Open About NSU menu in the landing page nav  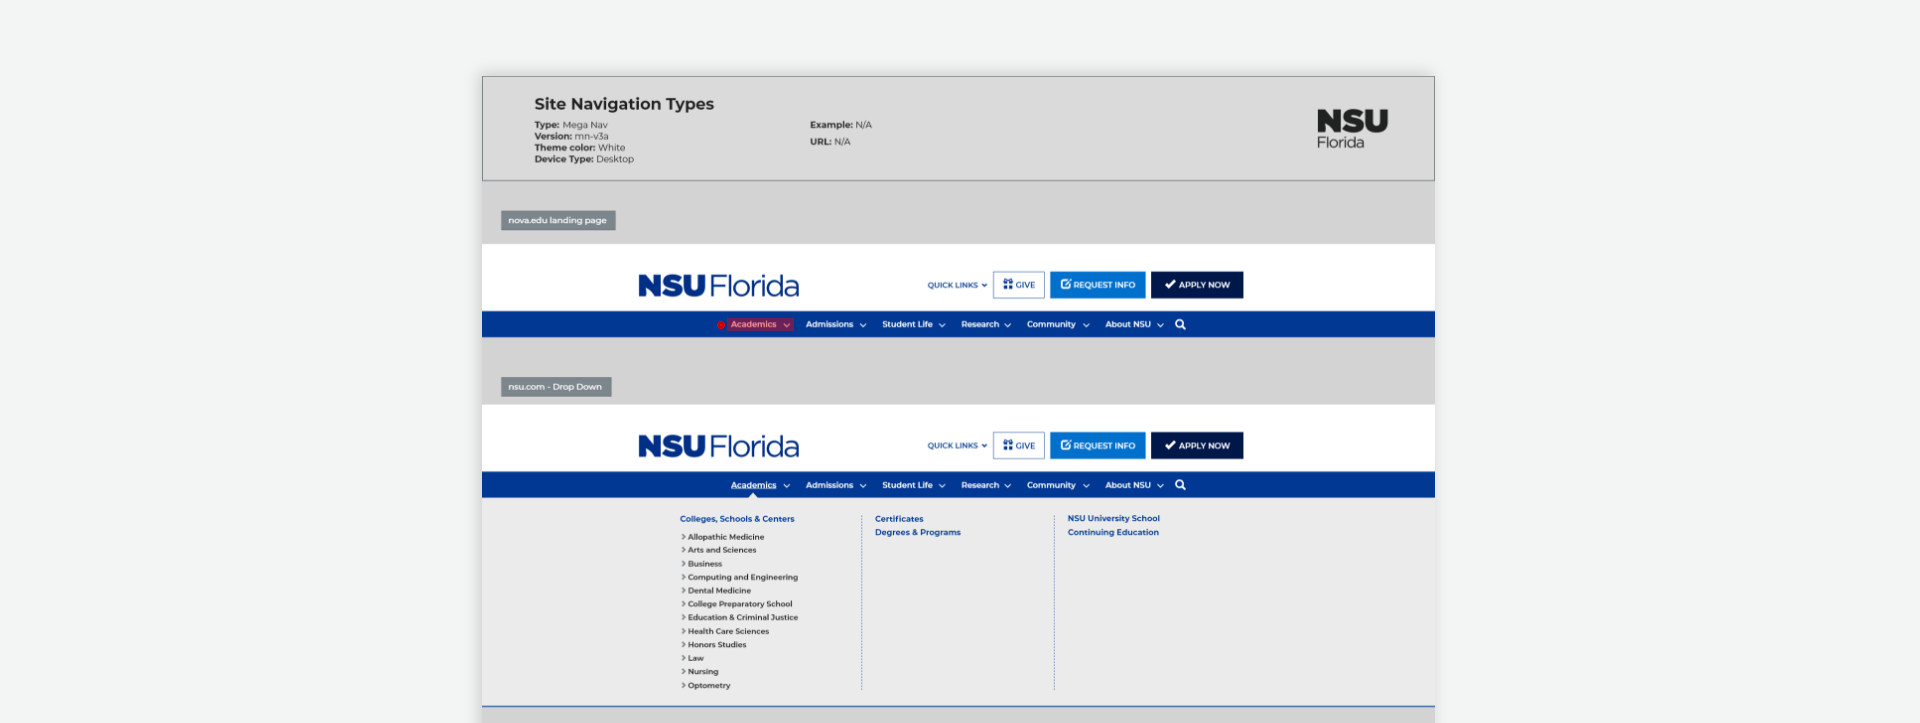tap(1134, 324)
